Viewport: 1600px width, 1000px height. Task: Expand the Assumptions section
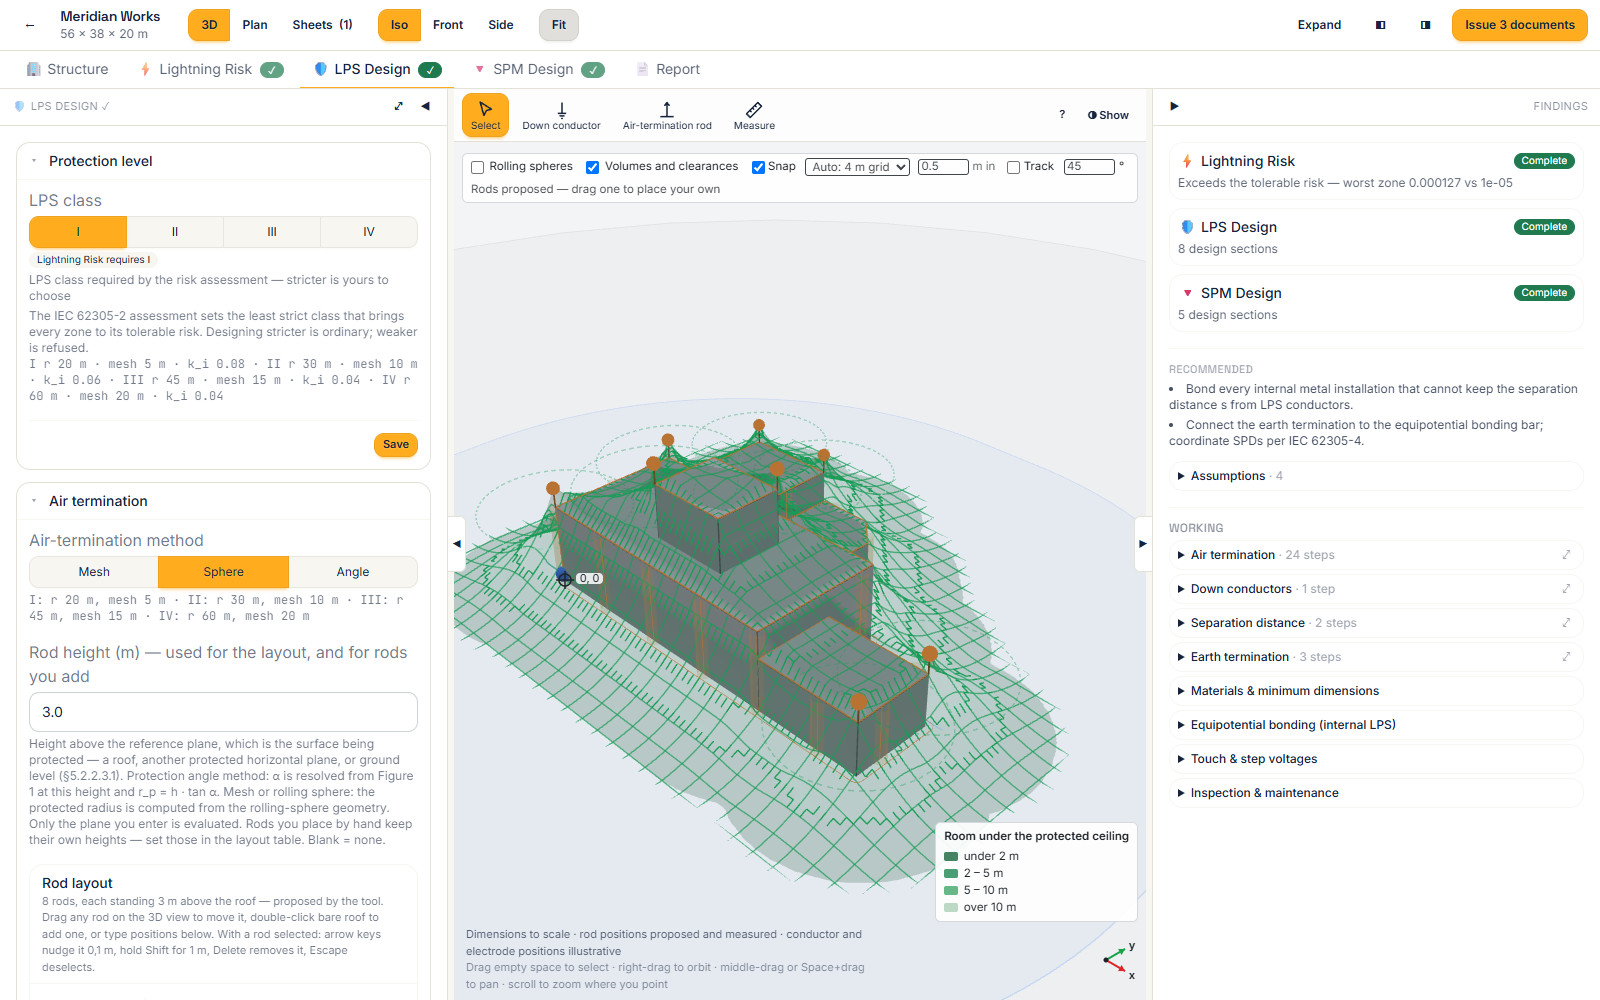click(1375, 476)
